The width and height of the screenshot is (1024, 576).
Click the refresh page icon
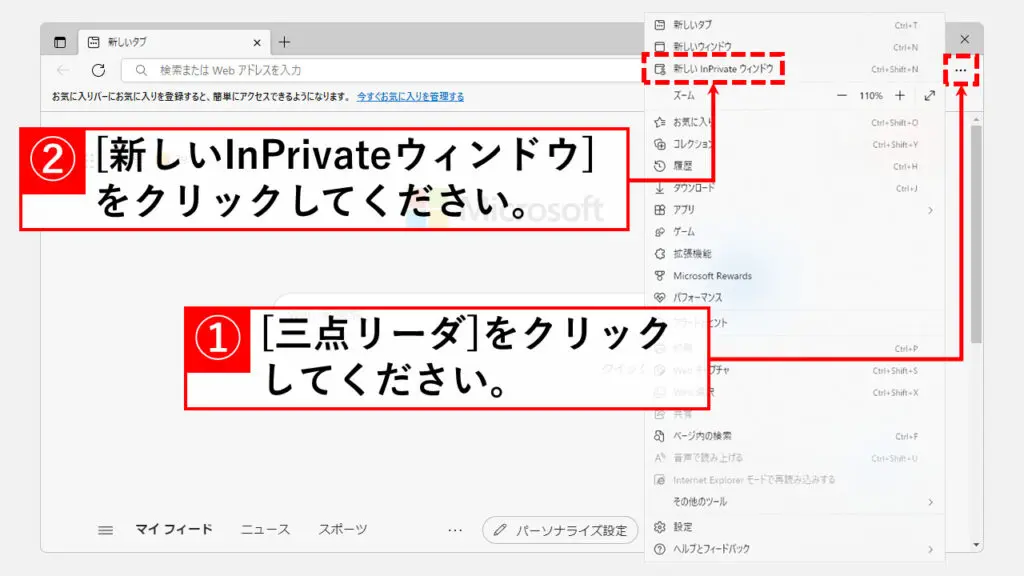(x=98, y=70)
